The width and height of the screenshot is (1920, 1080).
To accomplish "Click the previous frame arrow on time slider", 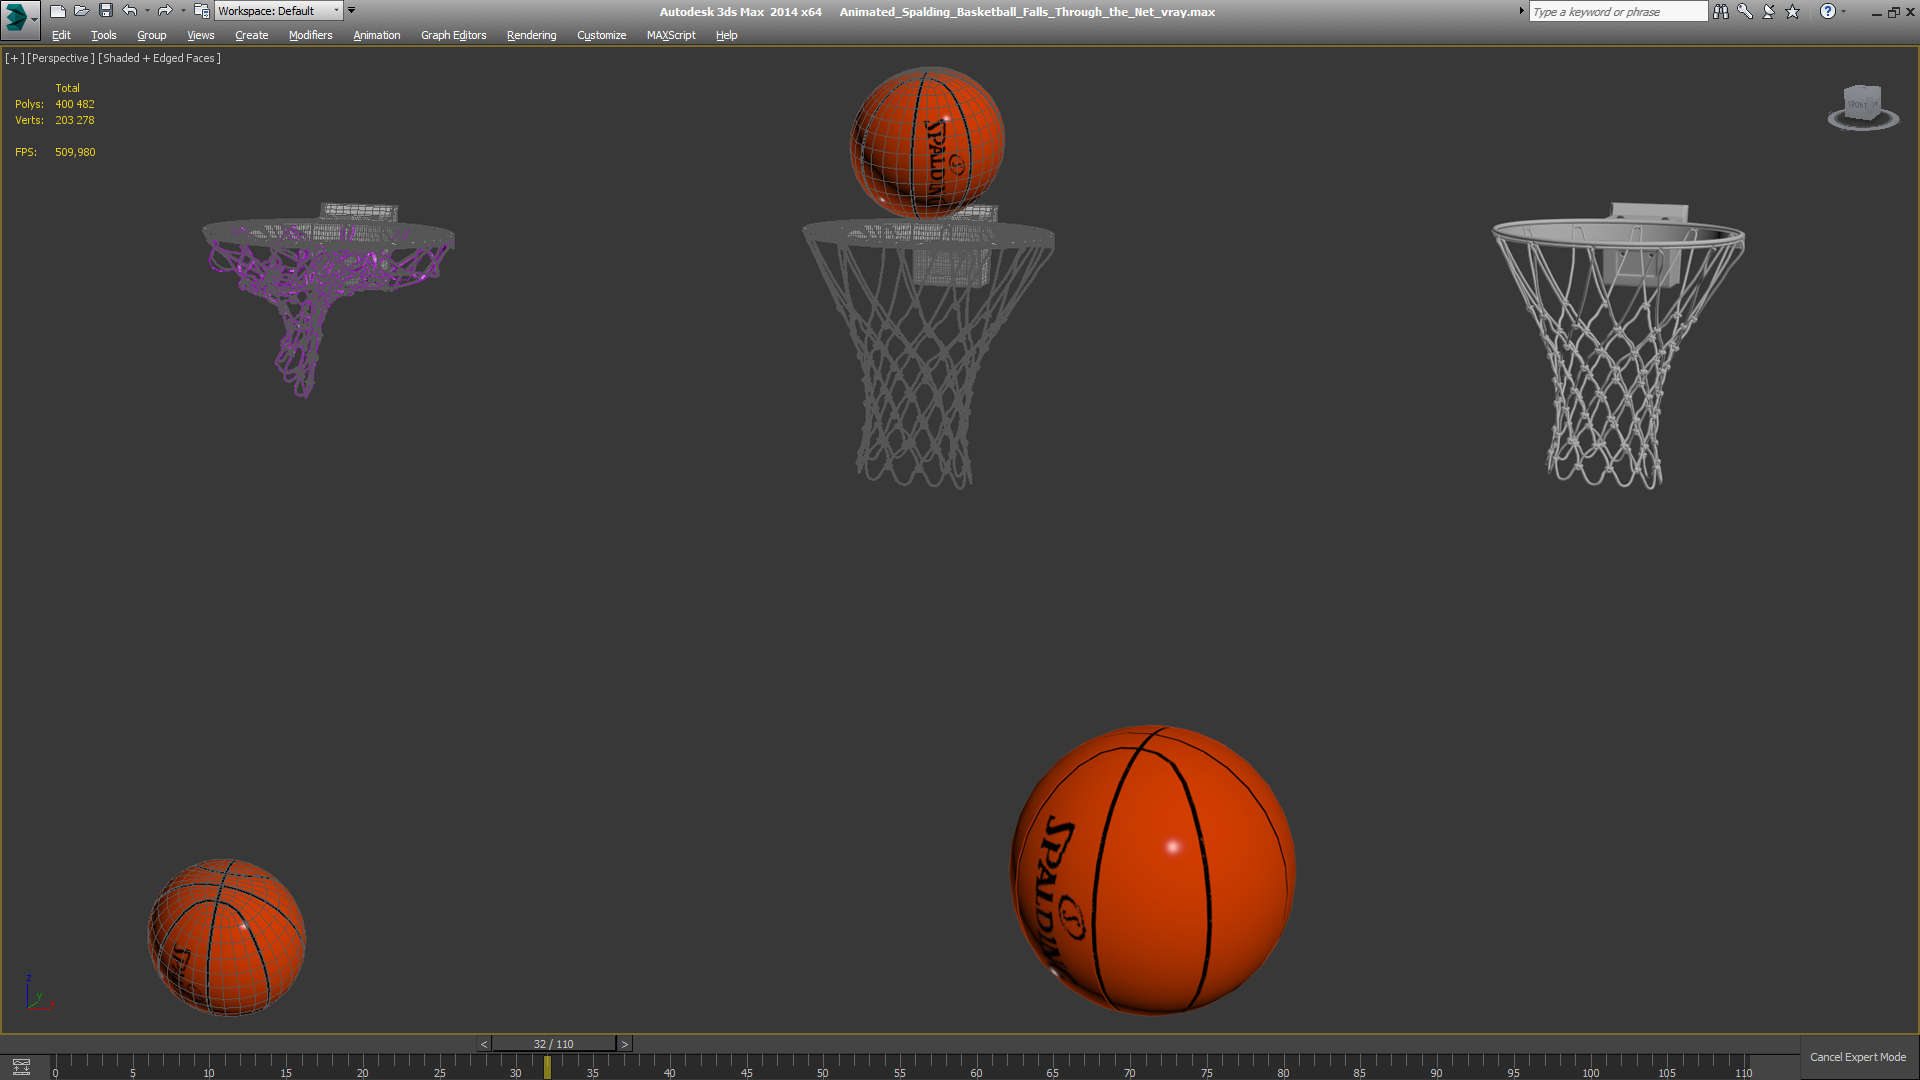I will pyautogui.click(x=484, y=1044).
